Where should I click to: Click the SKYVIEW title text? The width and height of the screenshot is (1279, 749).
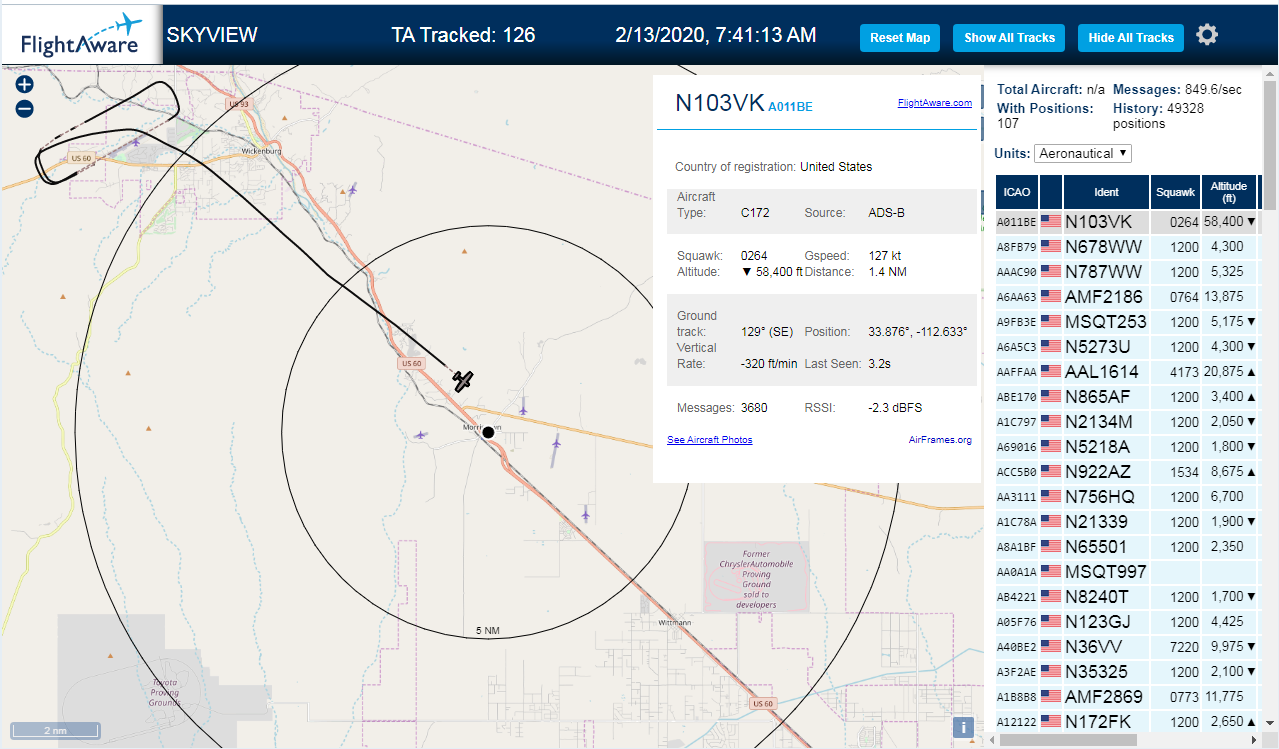212,35
